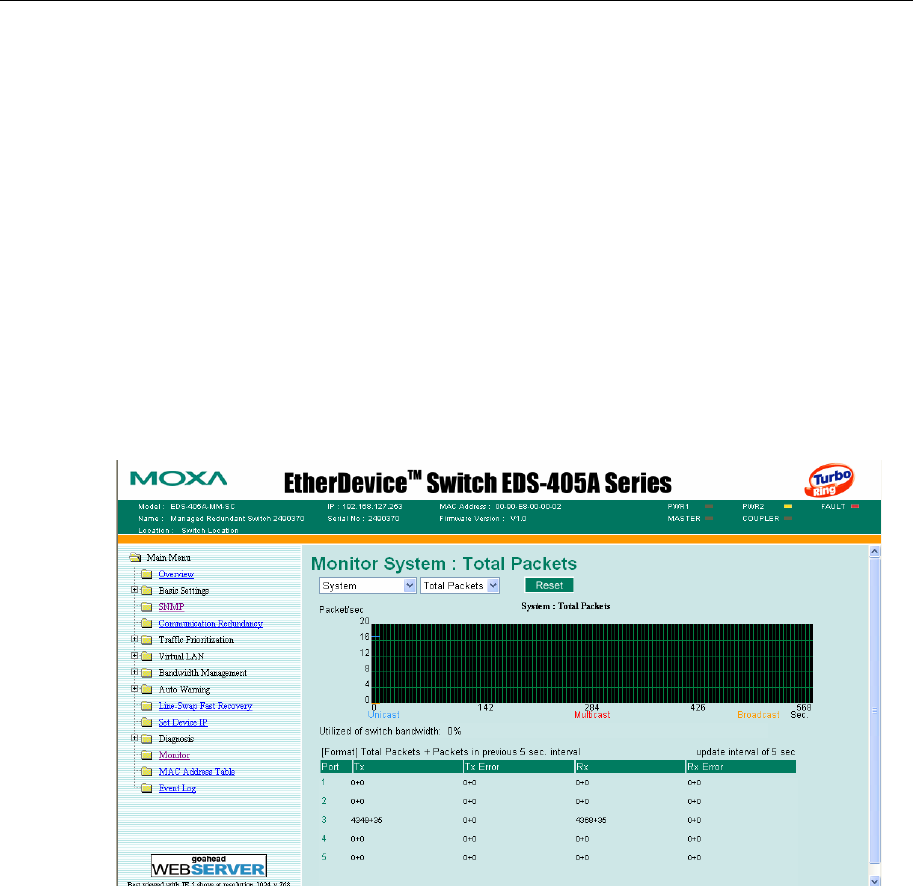Click the Auto Warning folder icon

point(147,690)
